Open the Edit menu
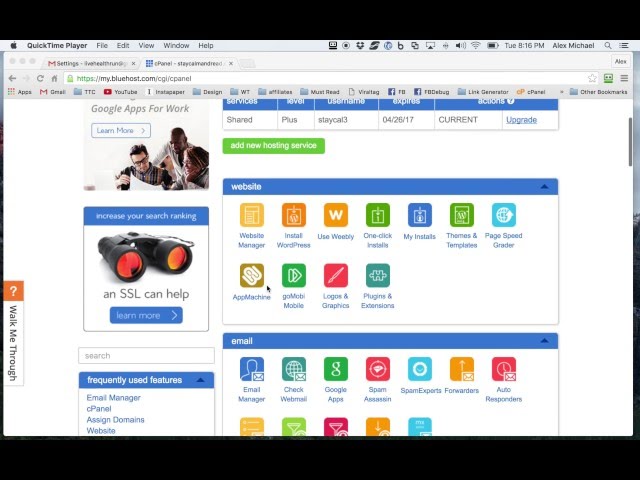The image size is (640, 480). point(123,46)
